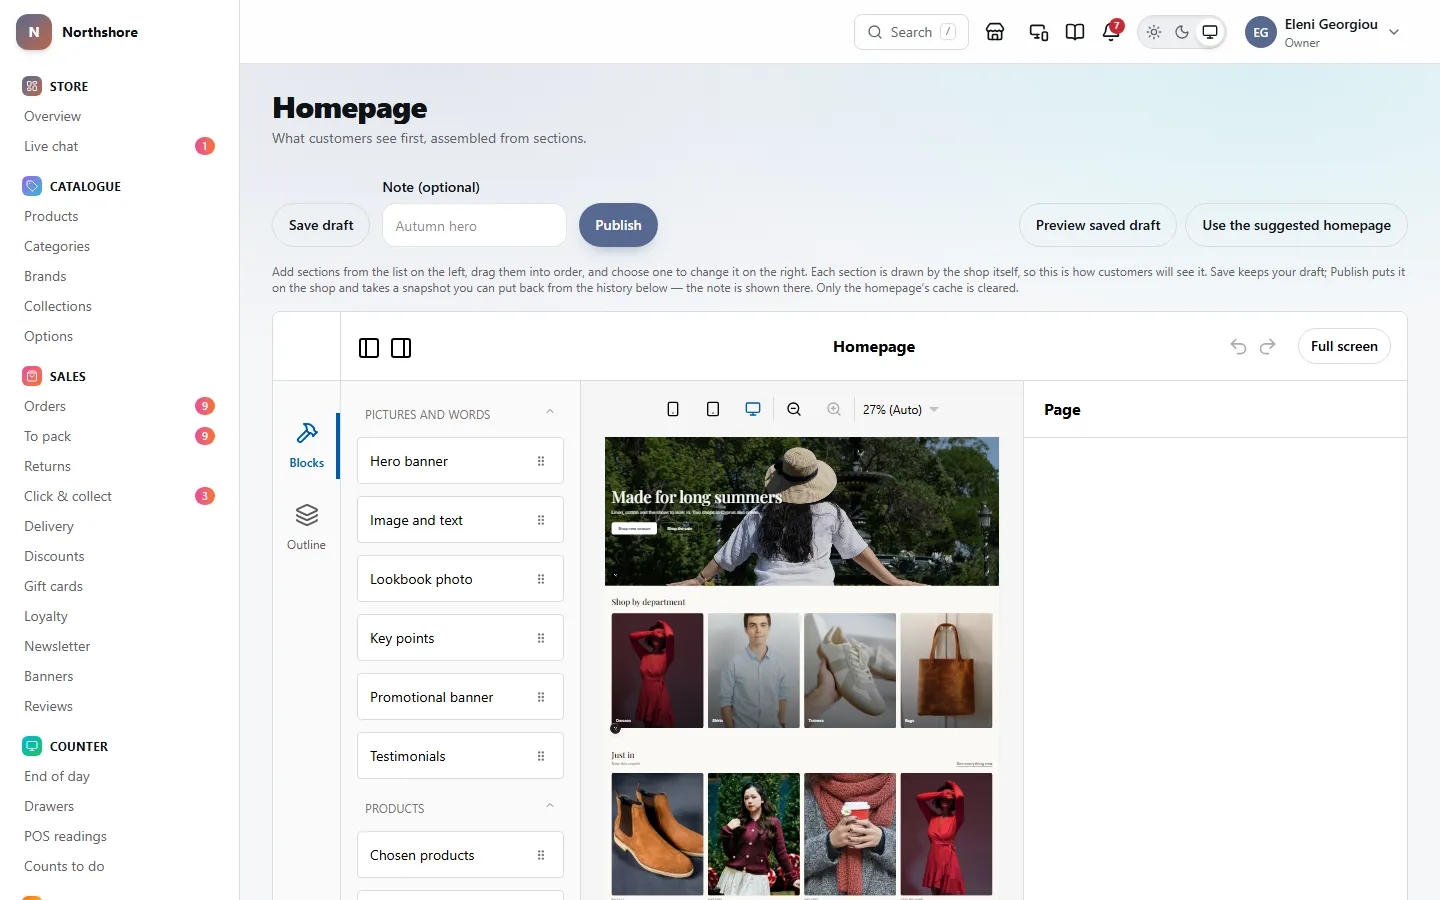Publish the homepage
This screenshot has height=900, width=1440.
click(x=618, y=225)
